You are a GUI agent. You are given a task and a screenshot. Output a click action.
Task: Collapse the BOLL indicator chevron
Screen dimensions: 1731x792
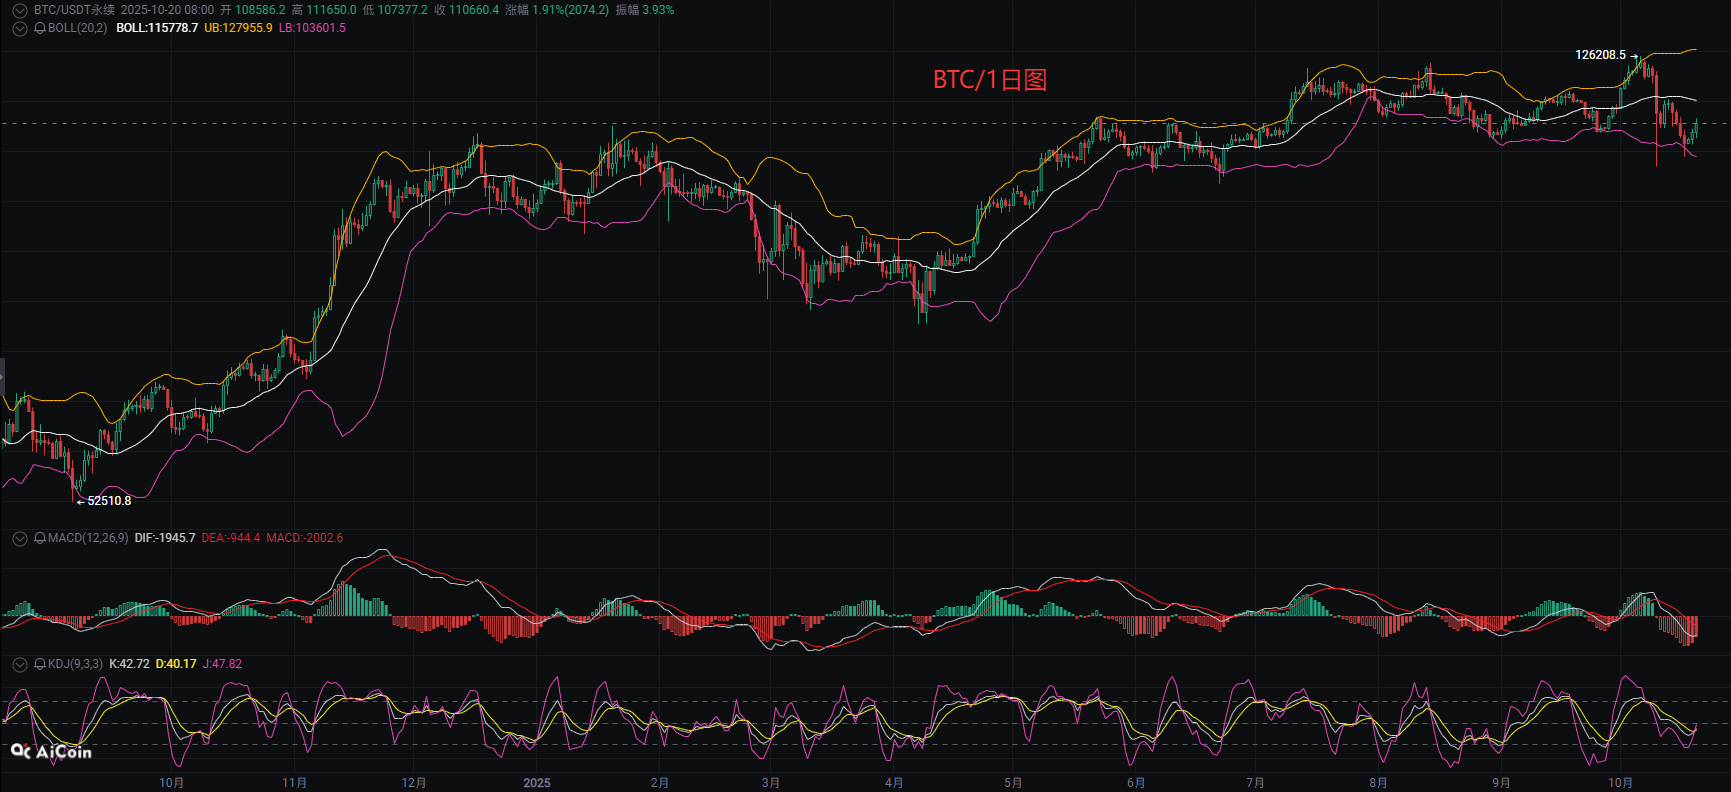[19, 28]
